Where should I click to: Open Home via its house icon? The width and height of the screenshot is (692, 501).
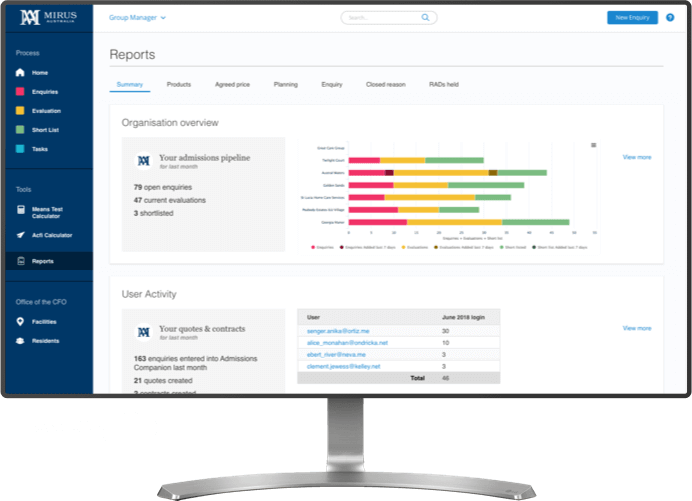click(x=20, y=72)
